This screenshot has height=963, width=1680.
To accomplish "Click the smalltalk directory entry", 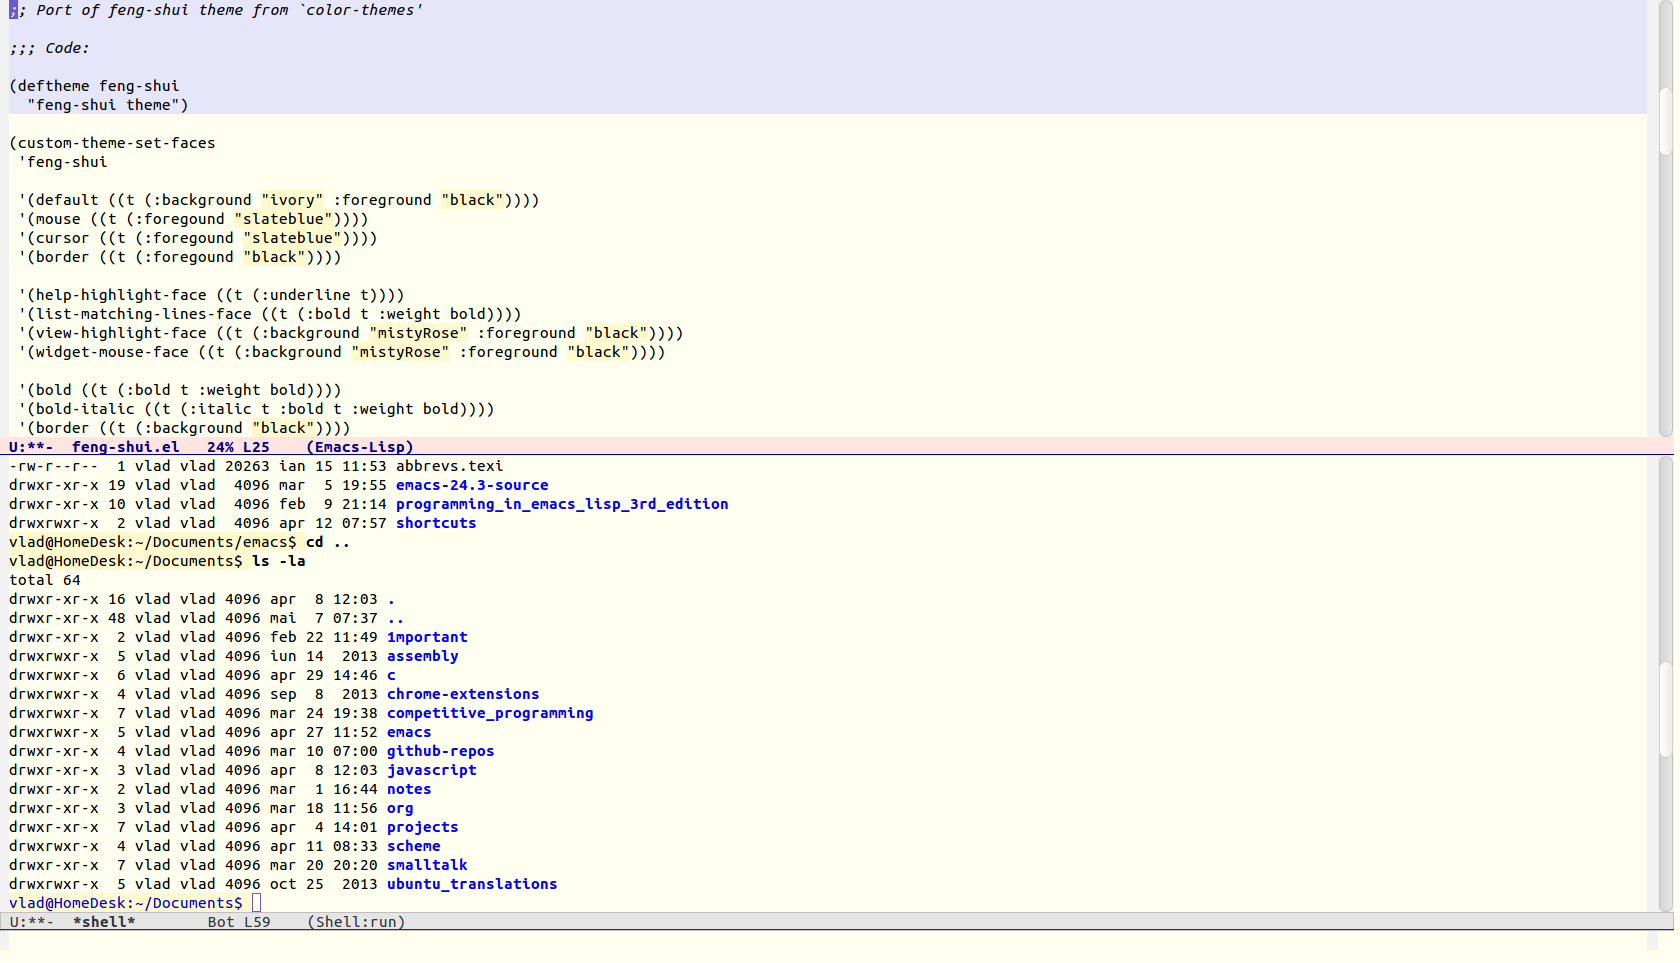I will click(x=427, y=865).
